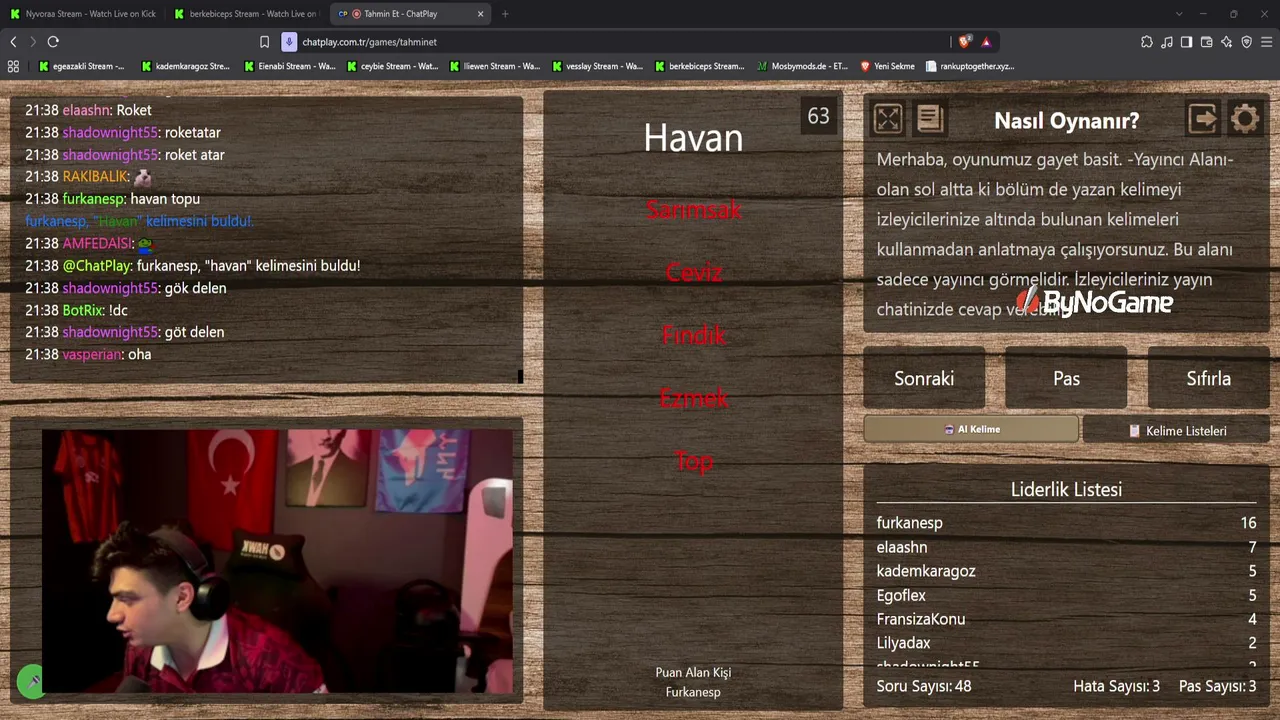The image size is (1280, 720).
Task: Click the "Hata Sayısı: 3" counter
Action: point(1116,686)
